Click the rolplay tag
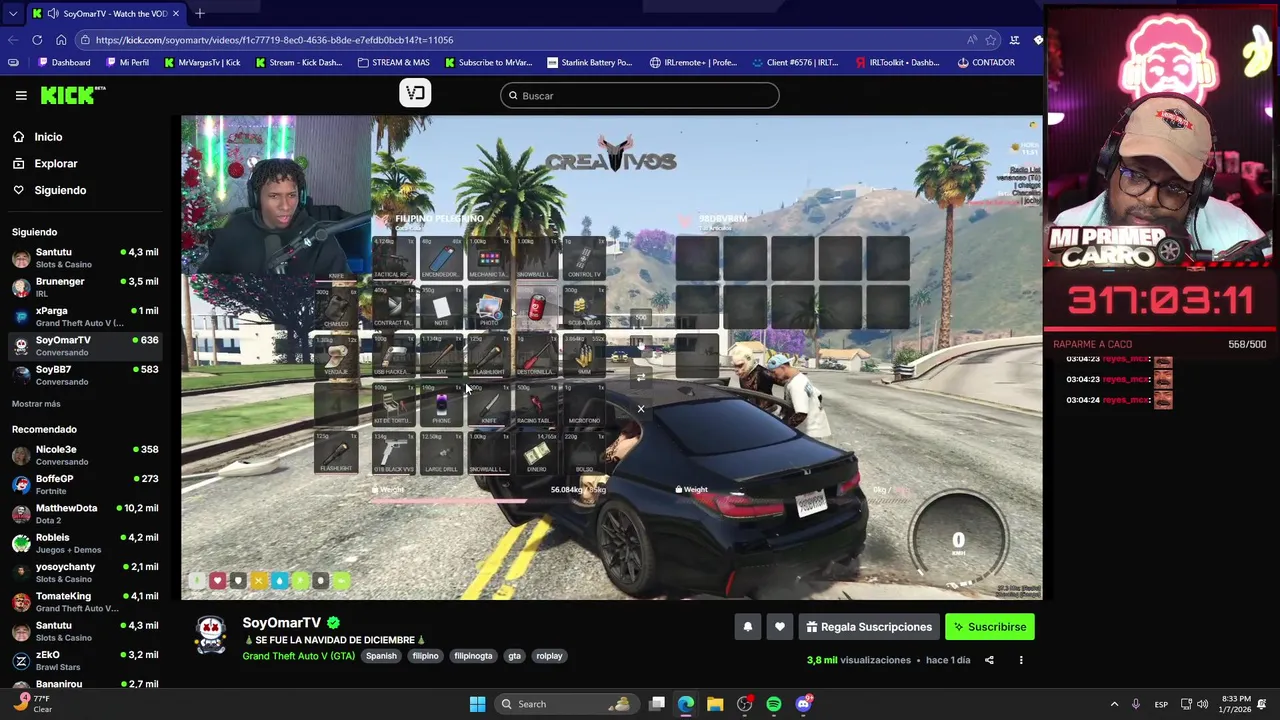This screenshot has height=720, width=1280. tap(549, 656)
